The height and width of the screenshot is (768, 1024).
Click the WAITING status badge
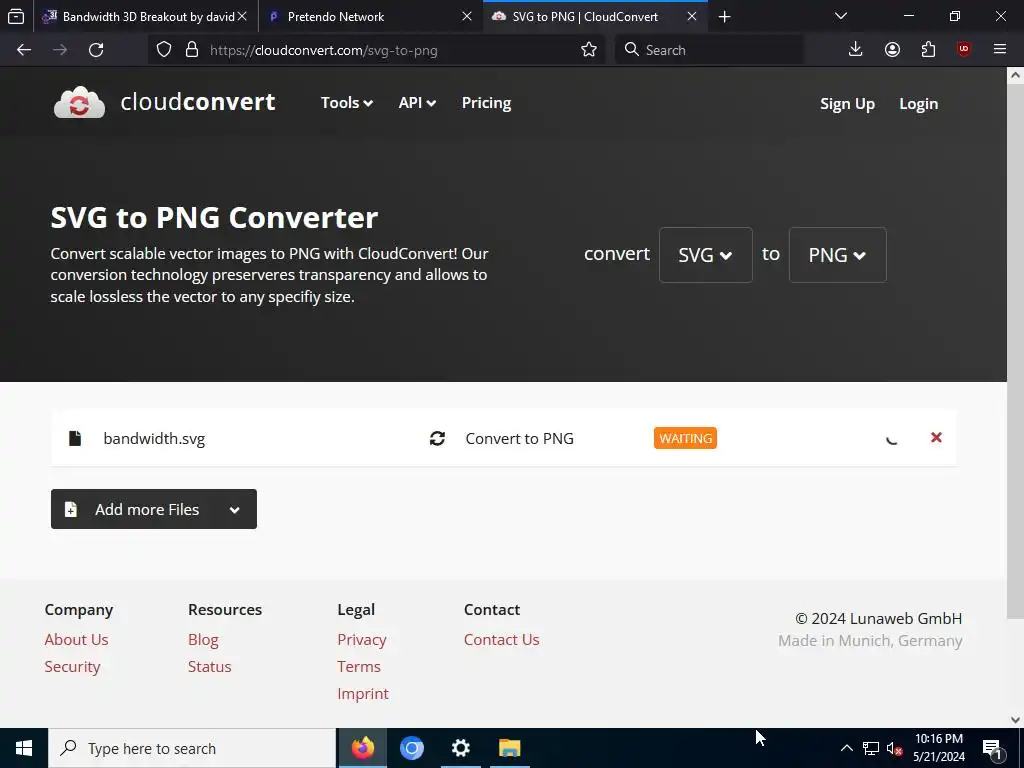pos(685,438)
